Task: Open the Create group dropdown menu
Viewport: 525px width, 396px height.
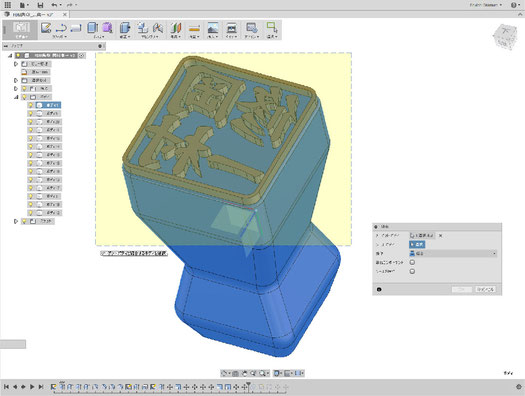Action: [x=99, y=36]
